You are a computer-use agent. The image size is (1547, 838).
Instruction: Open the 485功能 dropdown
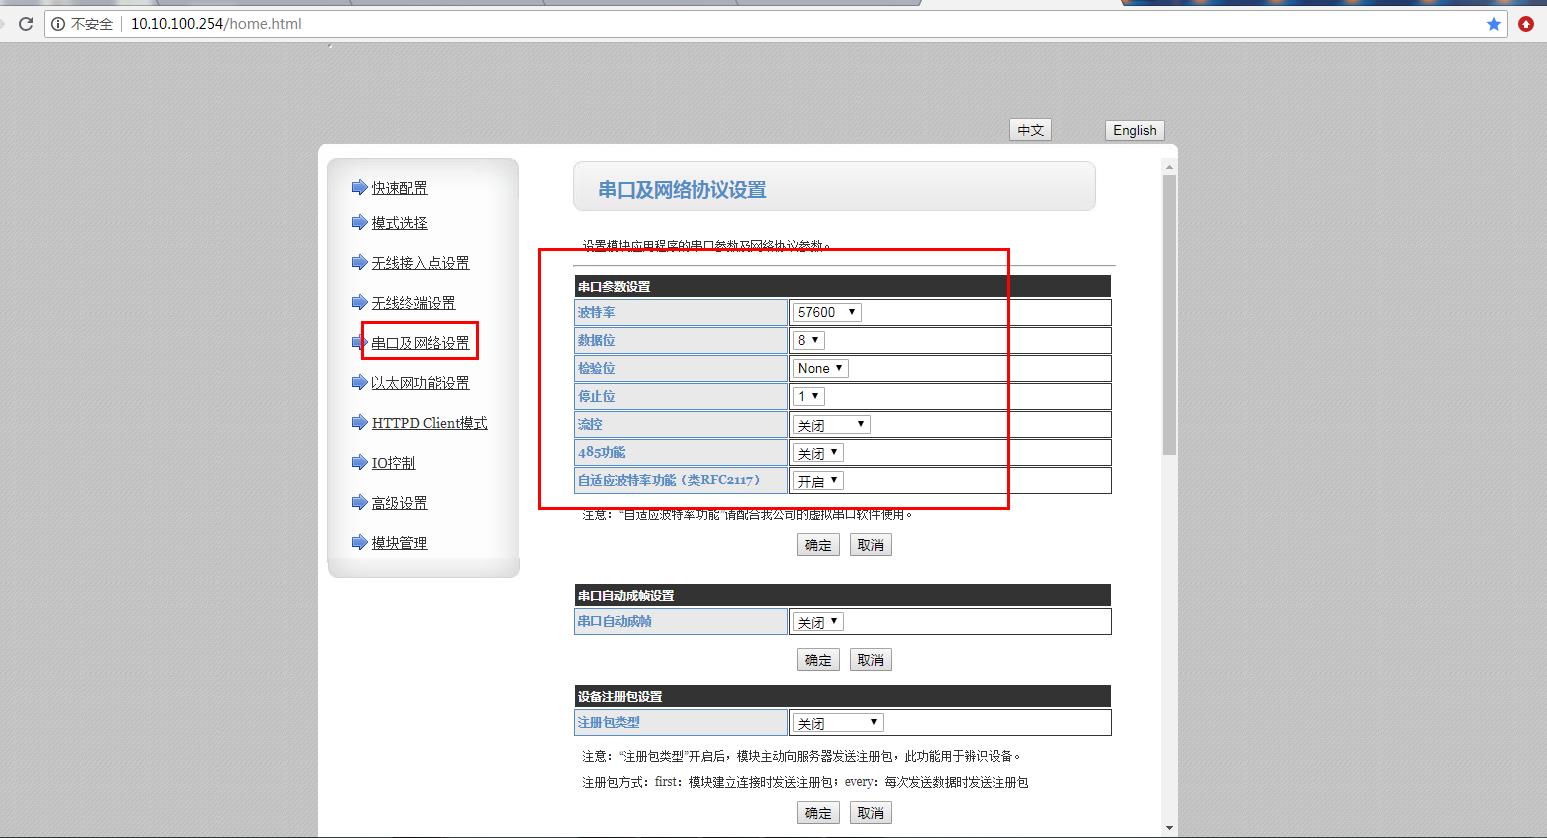click(818, 453)
